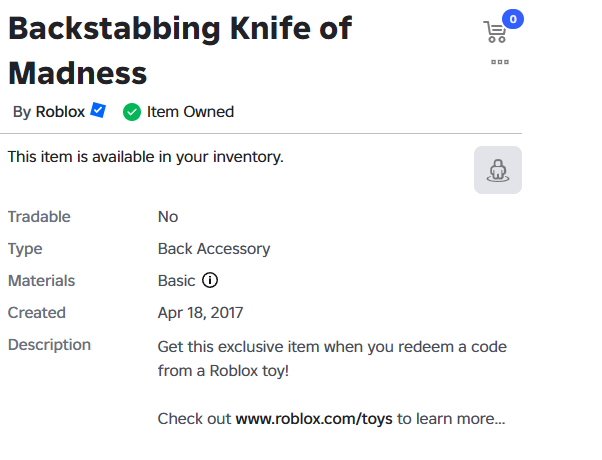Click the blue verified badge next to Roblox
Screen dimensions: 602x460
[x=98, y=111]
